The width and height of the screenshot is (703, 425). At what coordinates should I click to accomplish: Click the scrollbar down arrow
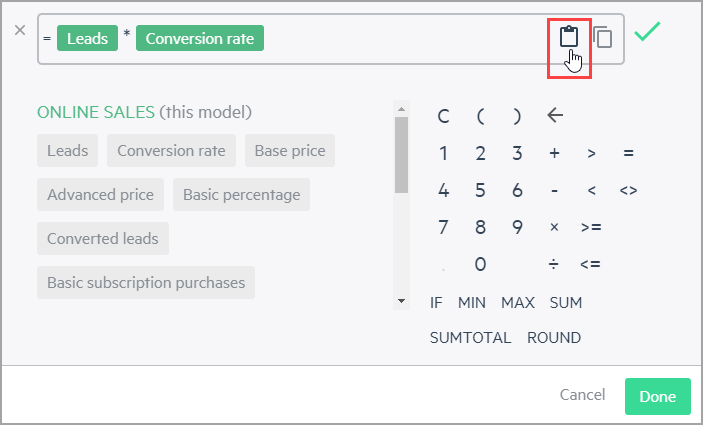point(401,301)
